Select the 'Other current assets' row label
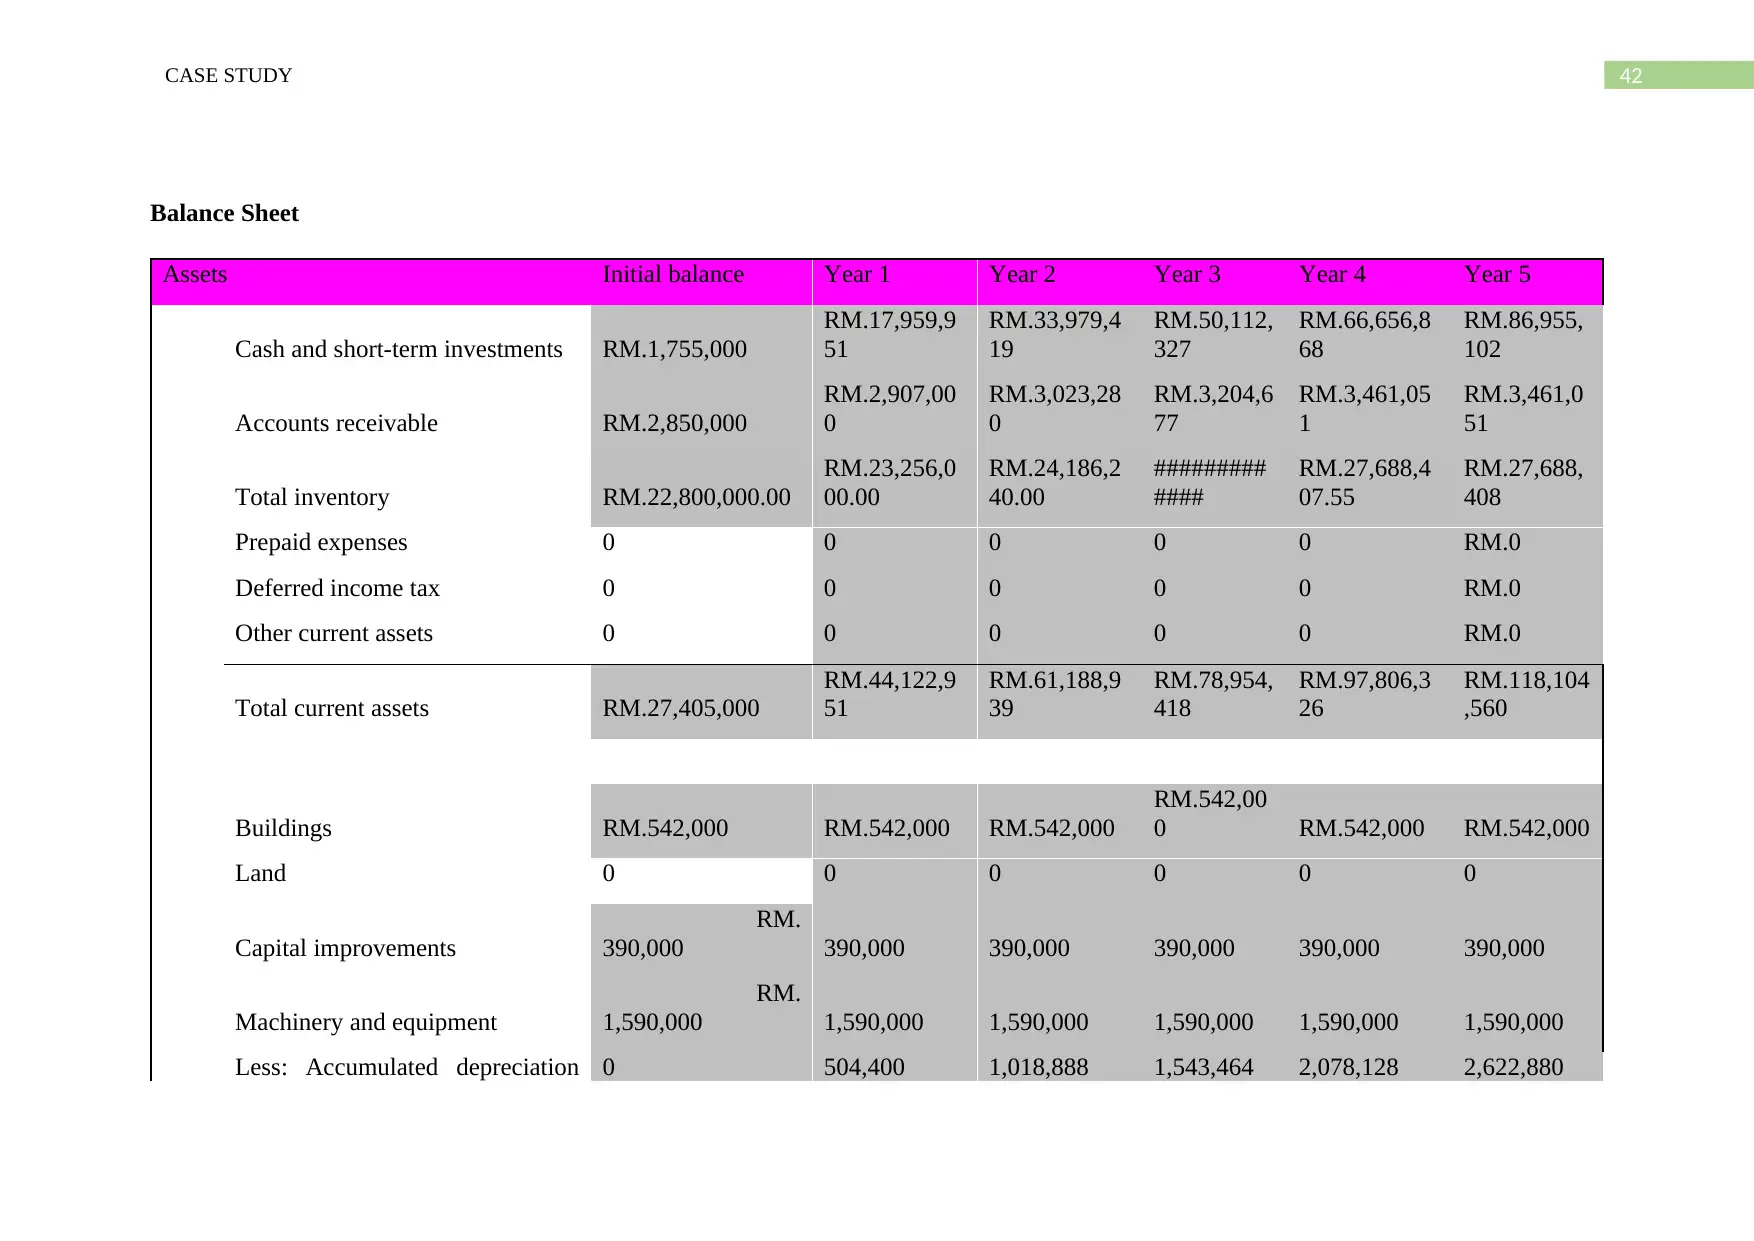This screenshot has width=1754, height=1241. [x=334, y=633]
